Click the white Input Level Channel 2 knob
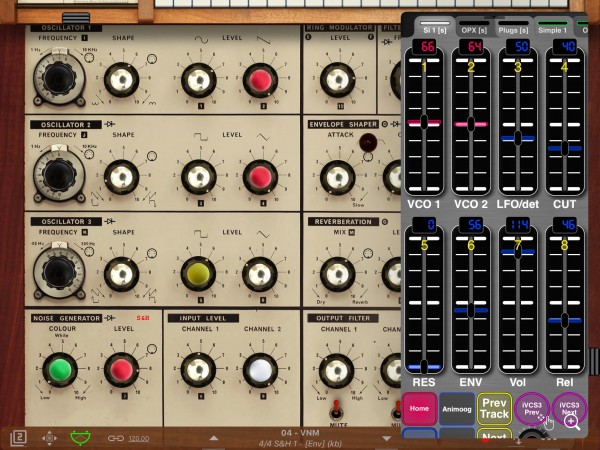The height and width of the screenshot is (450, 600). pyautogui.click(x=260, y=370)
